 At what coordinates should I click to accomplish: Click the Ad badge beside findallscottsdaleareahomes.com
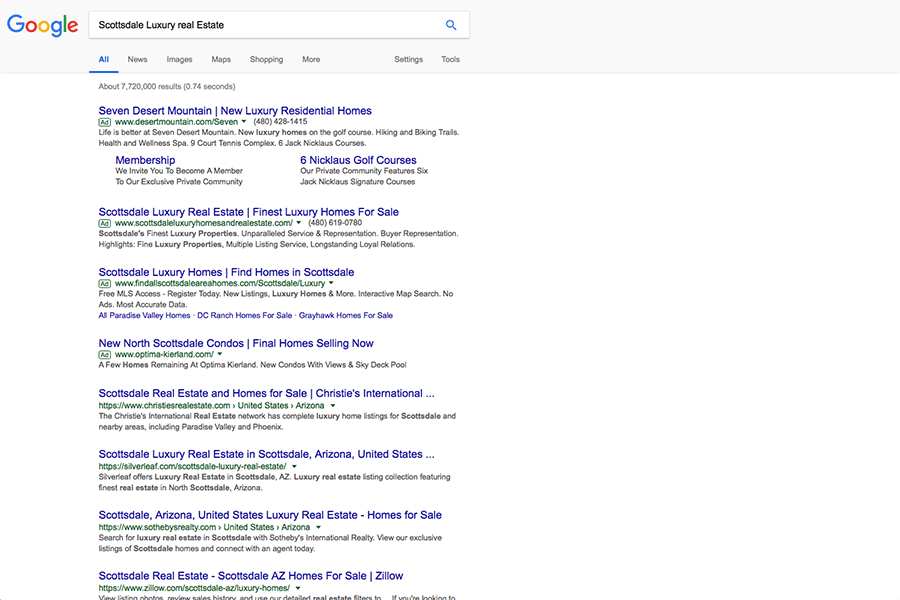point(104,284)
